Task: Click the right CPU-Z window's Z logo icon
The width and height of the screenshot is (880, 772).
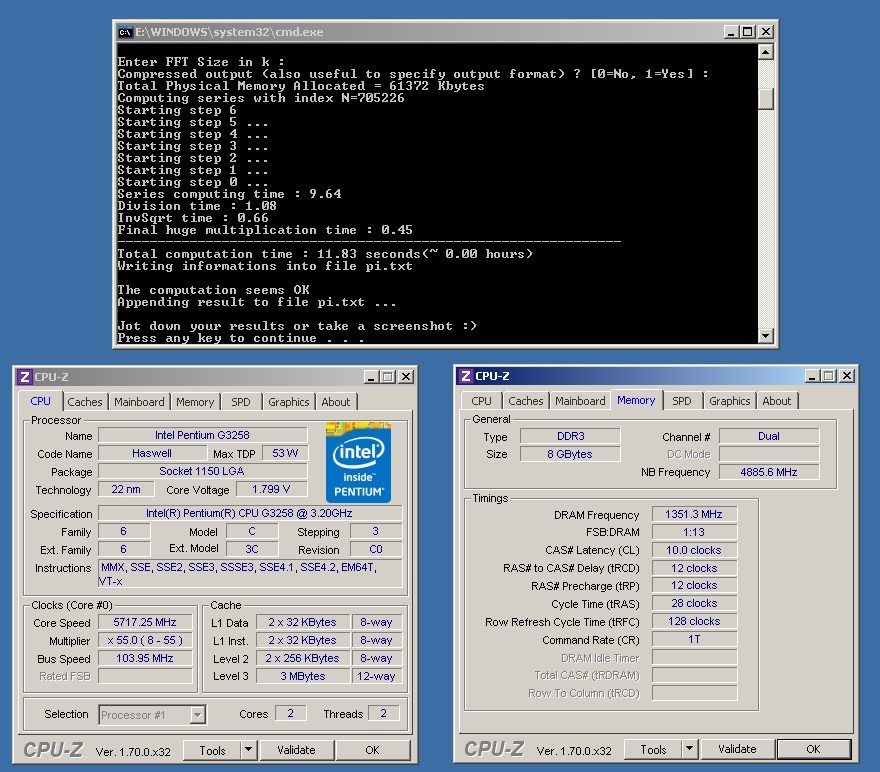Action: (465, 376)
